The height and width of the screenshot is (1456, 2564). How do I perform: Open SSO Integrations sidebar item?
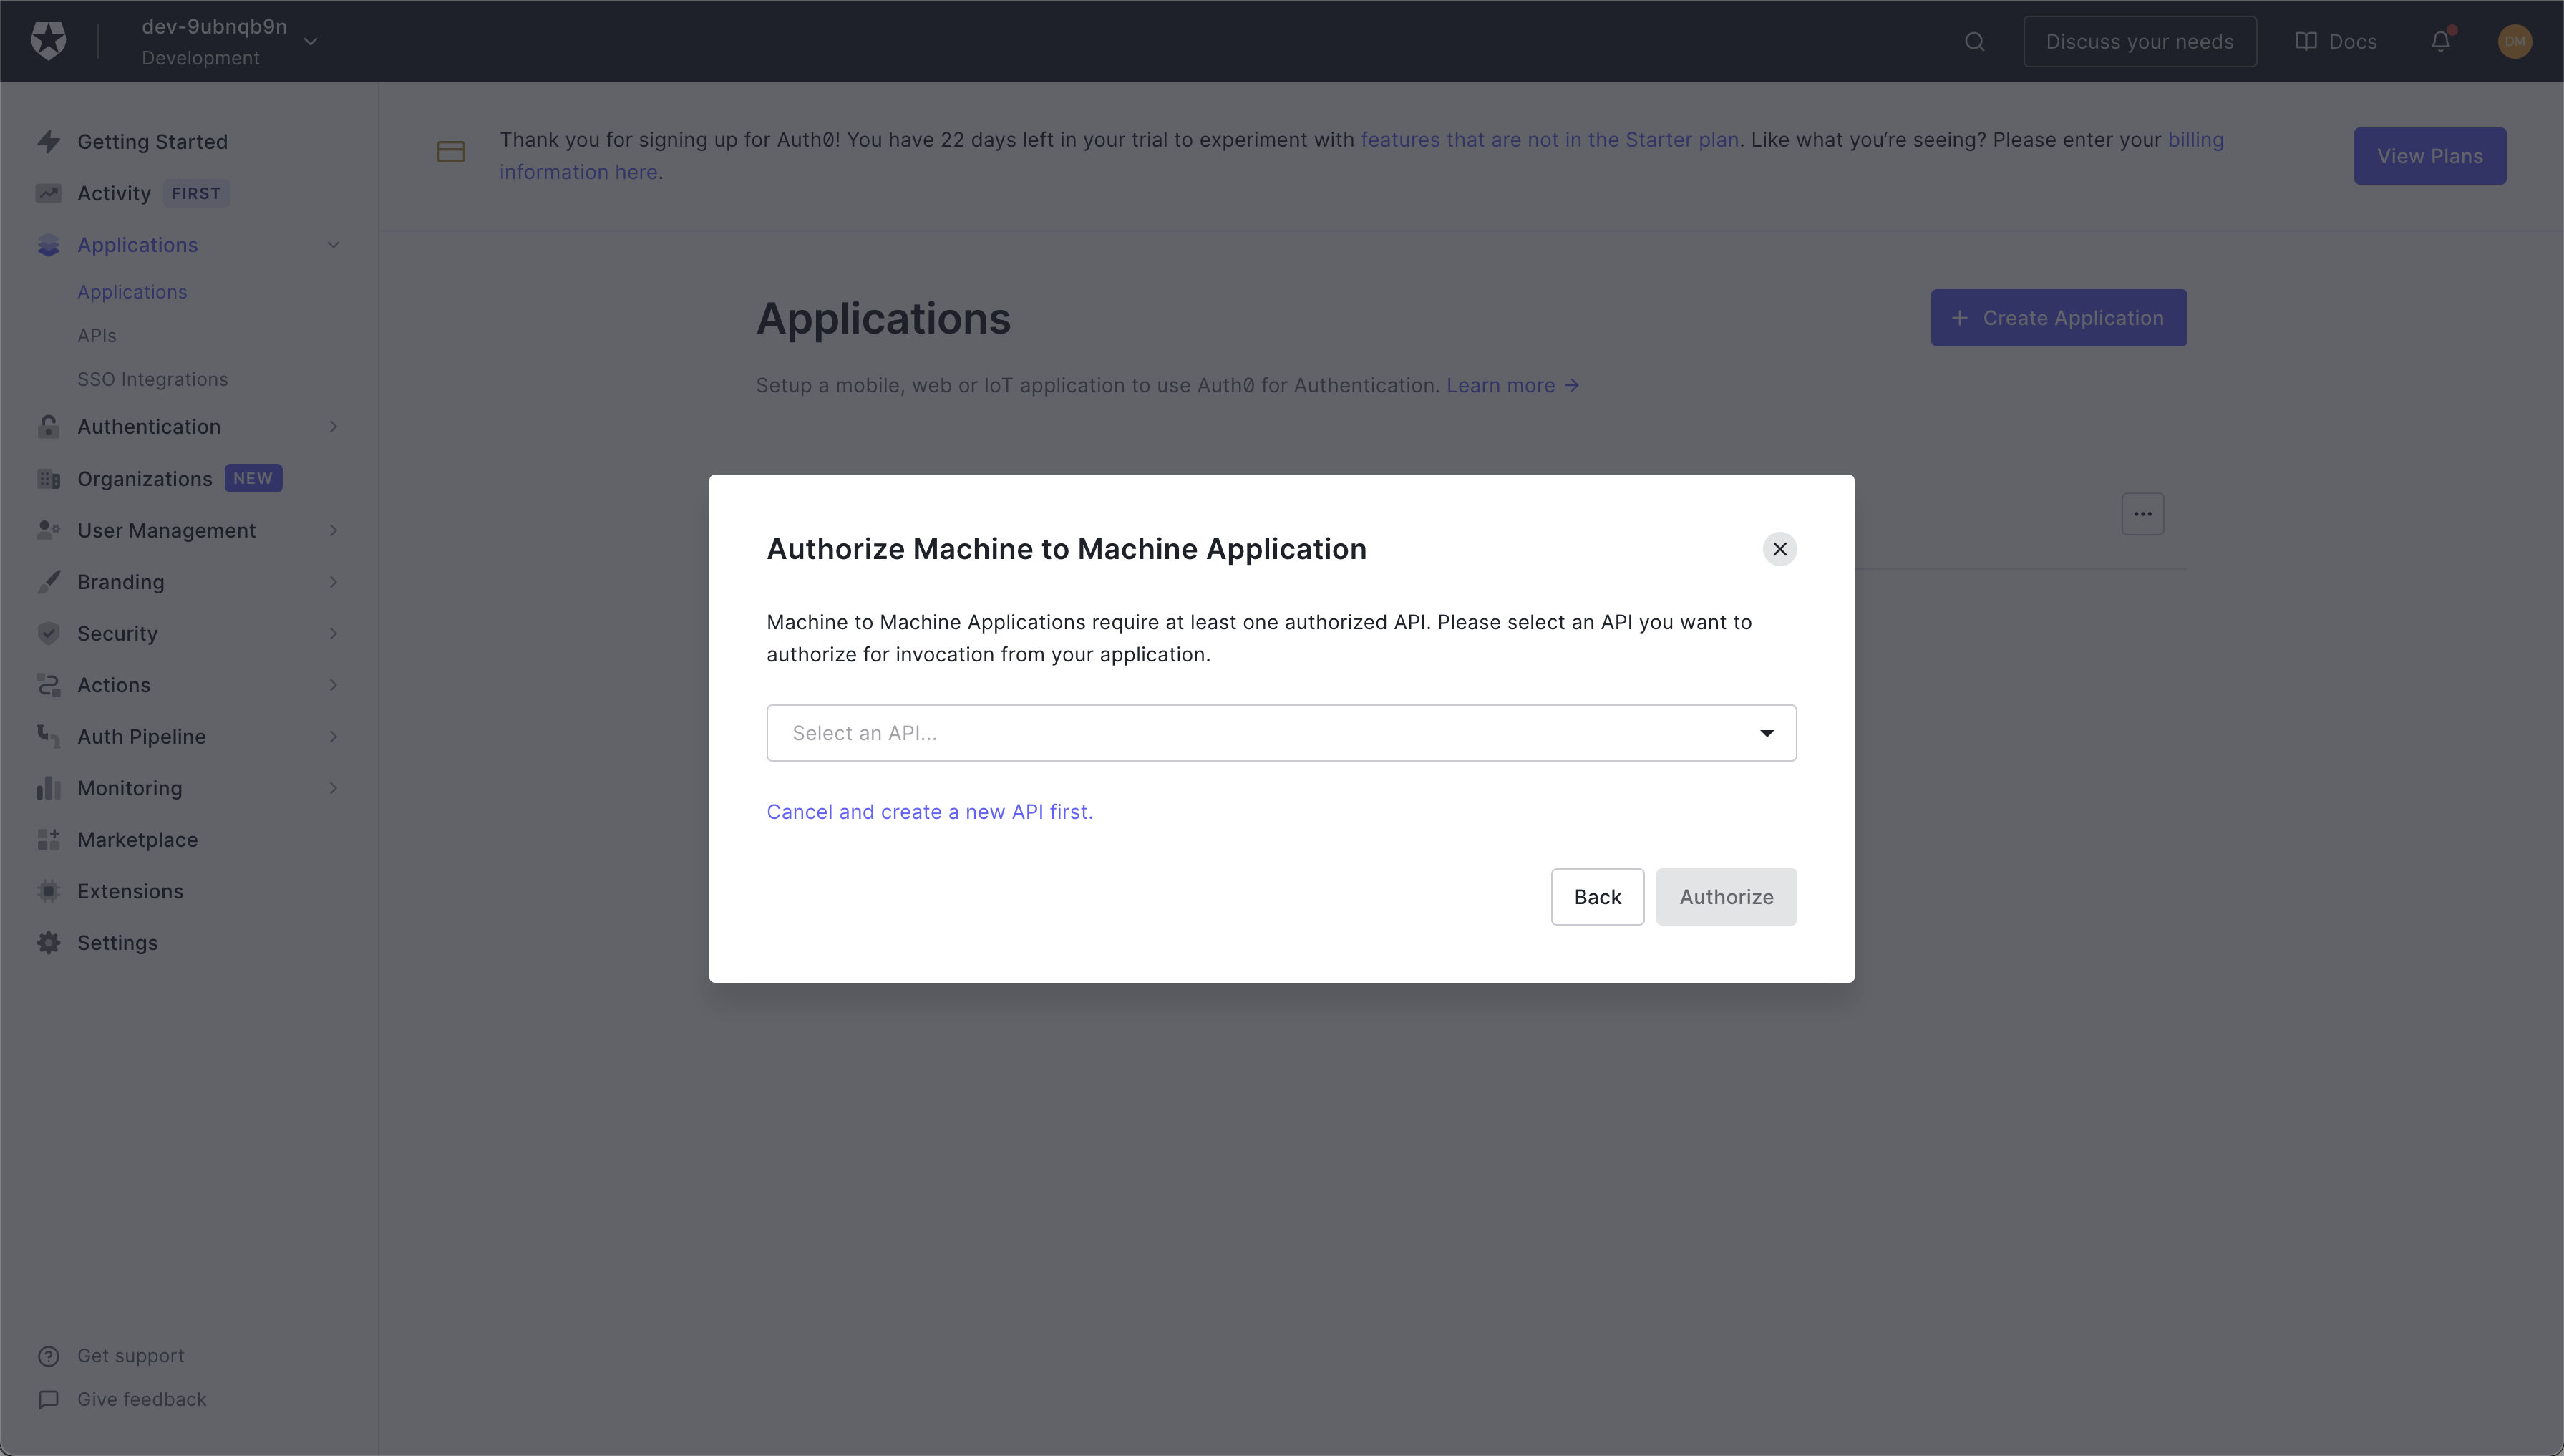(152, 379)
